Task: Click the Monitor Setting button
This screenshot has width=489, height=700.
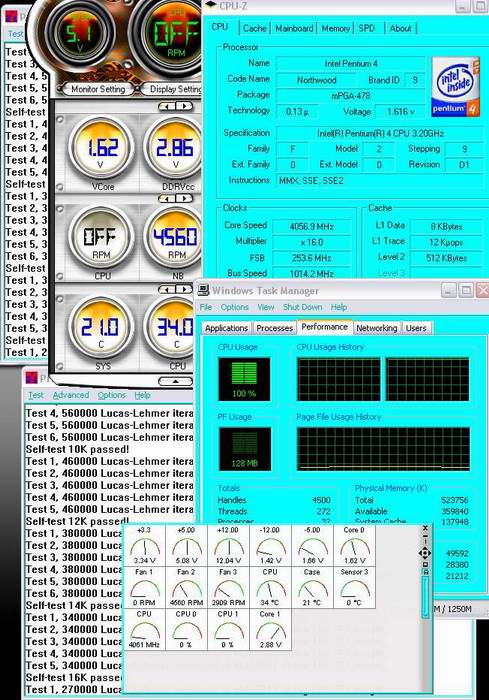Action: coord(98,89)
